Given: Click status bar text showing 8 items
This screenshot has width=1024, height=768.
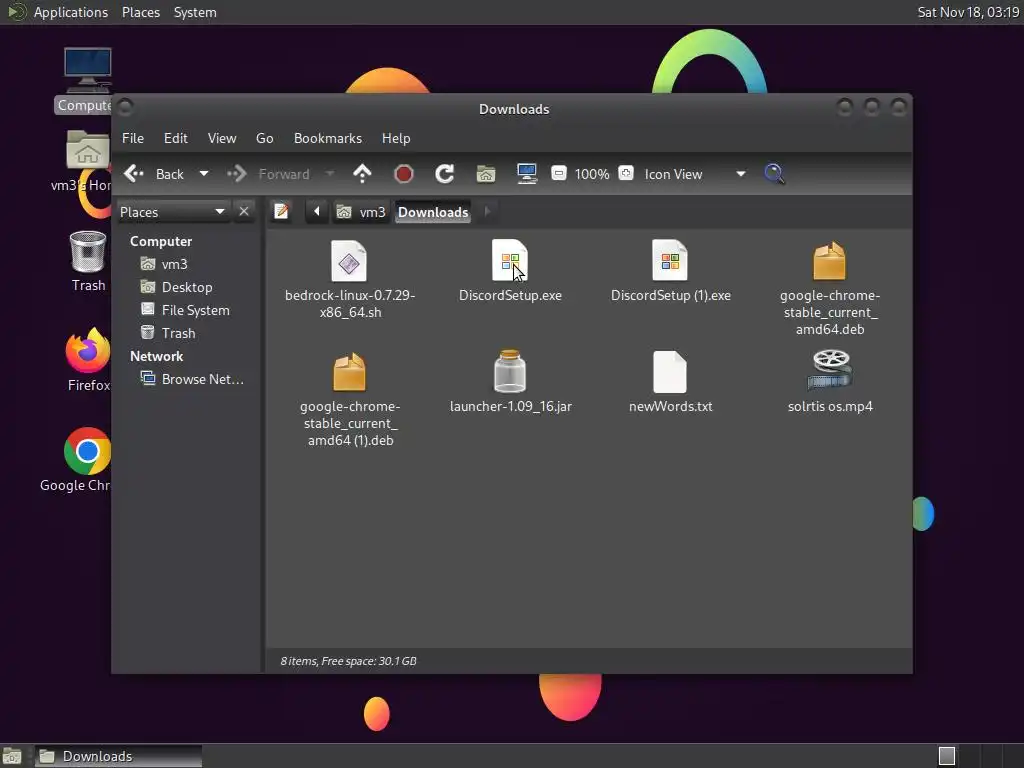Looking at the screenshot, I should (x=348, y=661).
